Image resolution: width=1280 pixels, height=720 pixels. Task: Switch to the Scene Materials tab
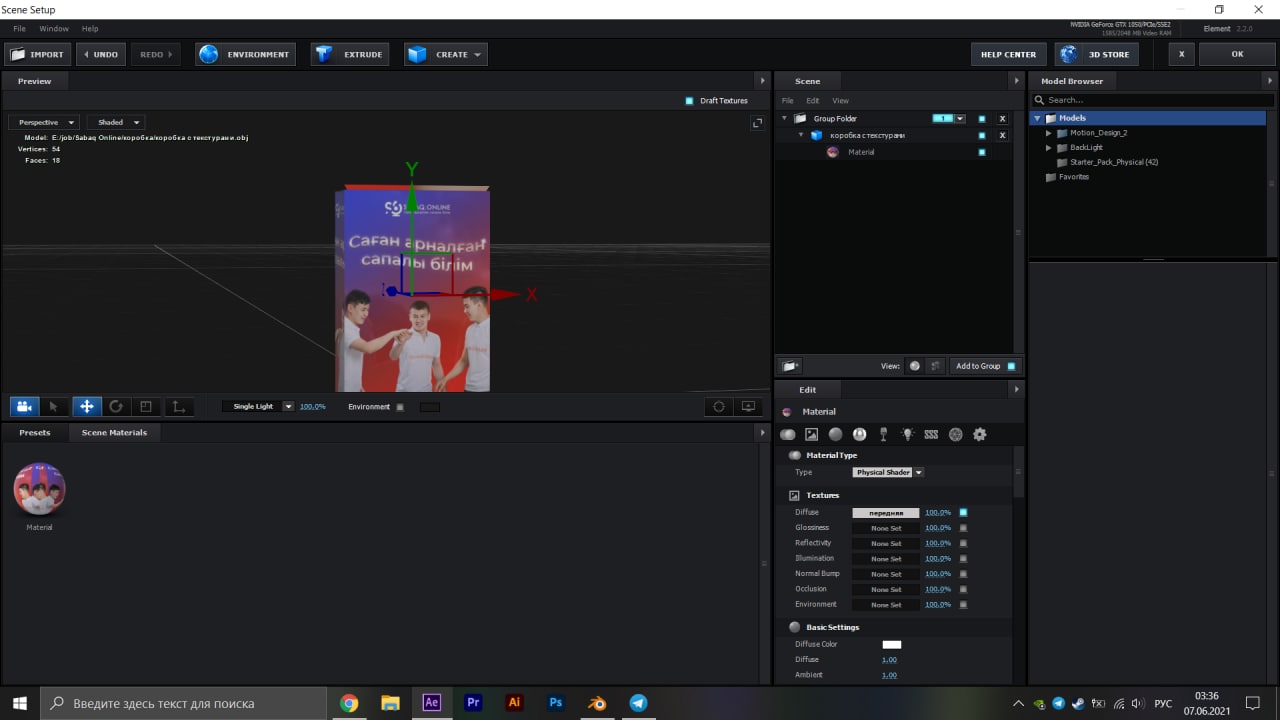pos(114,432)
